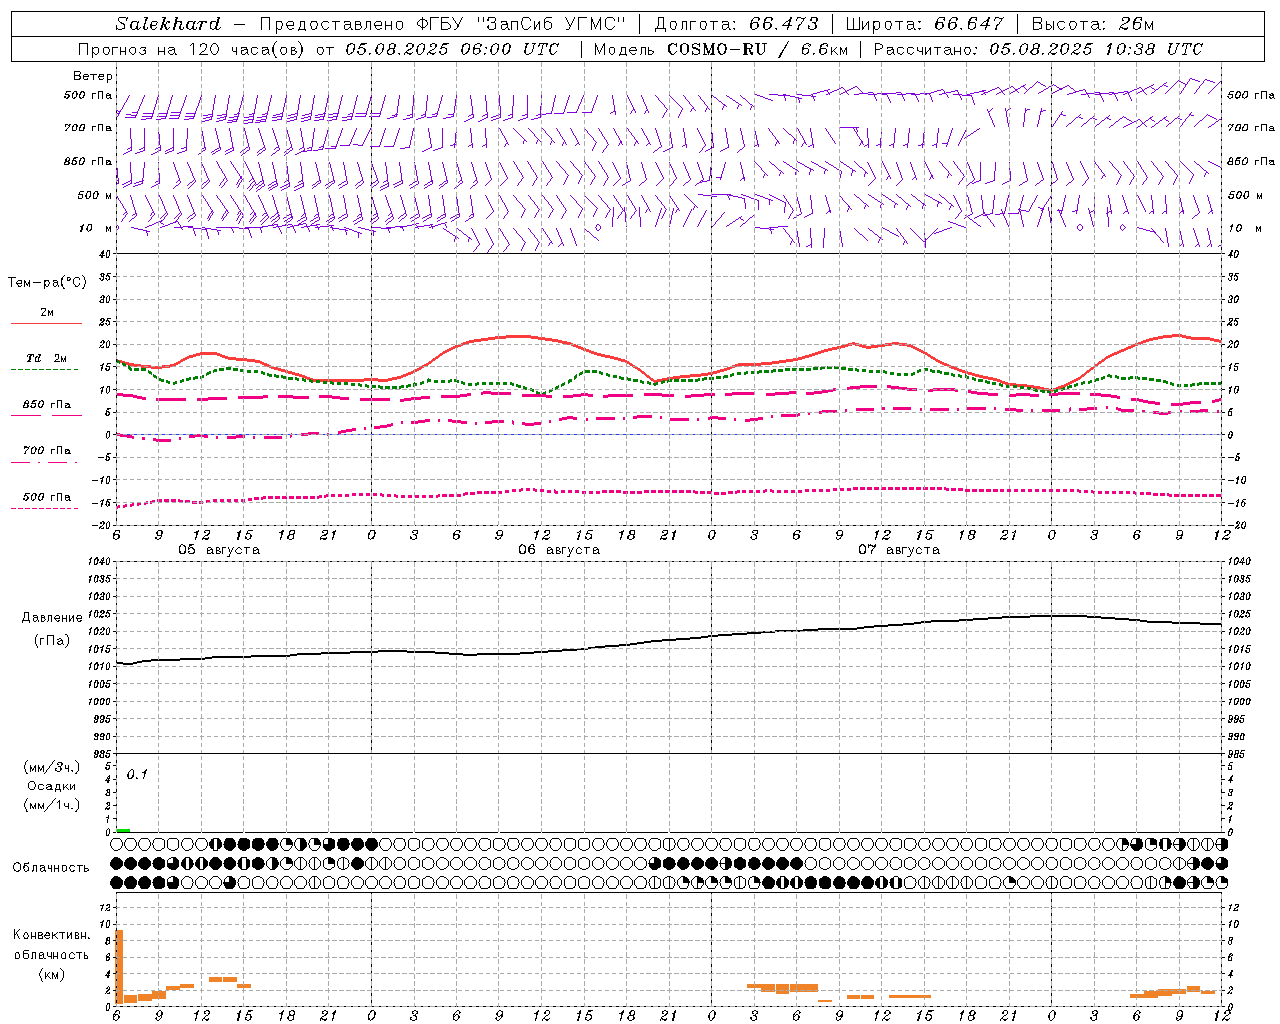Click the Осадки precipitation label
This screenshot has width=1280, height=1024.
52,786
